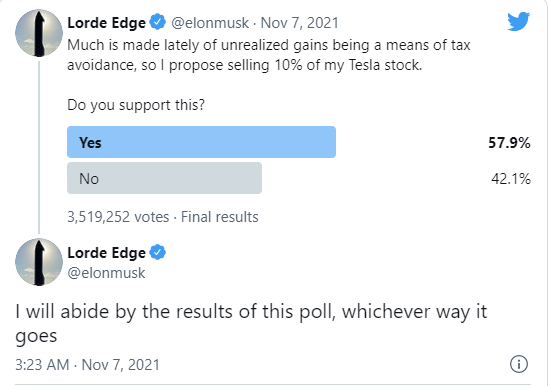Click the 42.1% poll percentage
Viewport: 548px width, 386px height.
point(511,179)
